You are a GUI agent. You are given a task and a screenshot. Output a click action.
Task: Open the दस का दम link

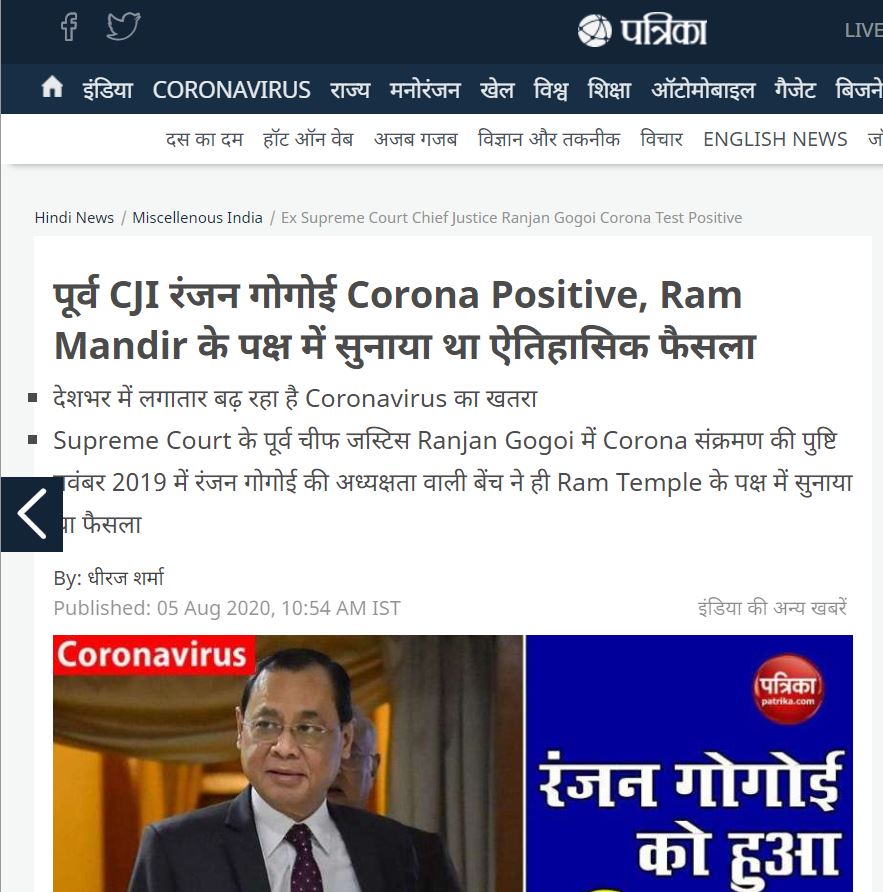tap(204, 139)
